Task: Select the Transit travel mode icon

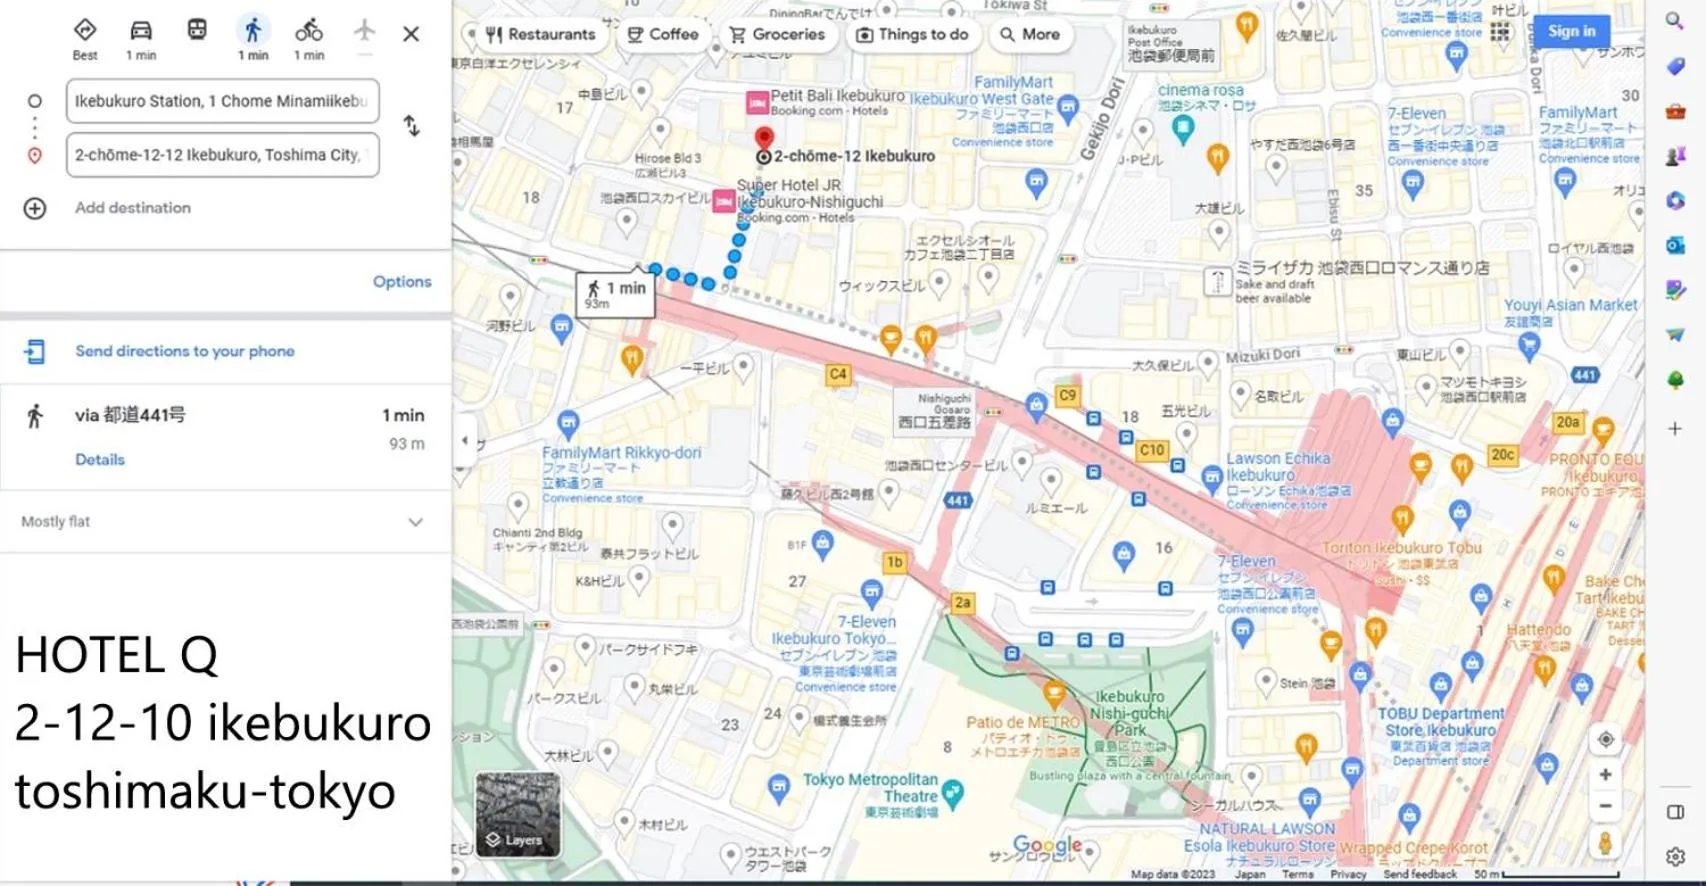Action: pos(197,31)
